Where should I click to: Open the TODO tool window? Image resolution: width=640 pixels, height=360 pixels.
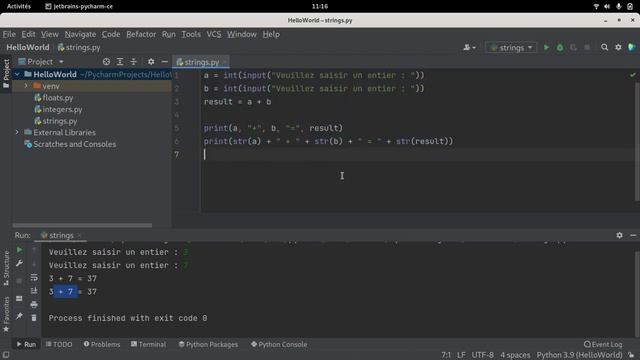click(59, 344)
